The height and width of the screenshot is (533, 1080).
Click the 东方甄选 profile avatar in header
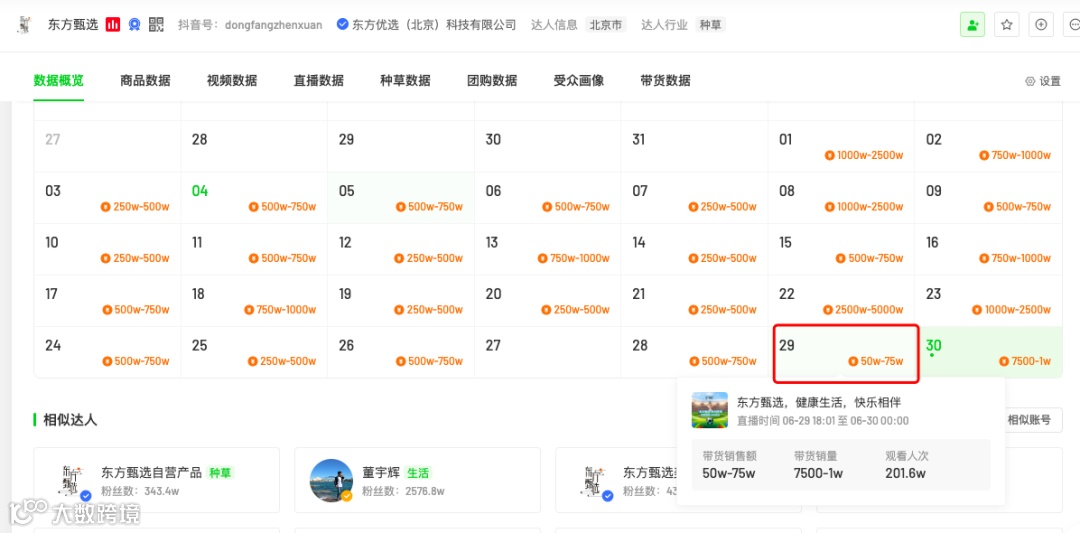(x=25, y=25)
